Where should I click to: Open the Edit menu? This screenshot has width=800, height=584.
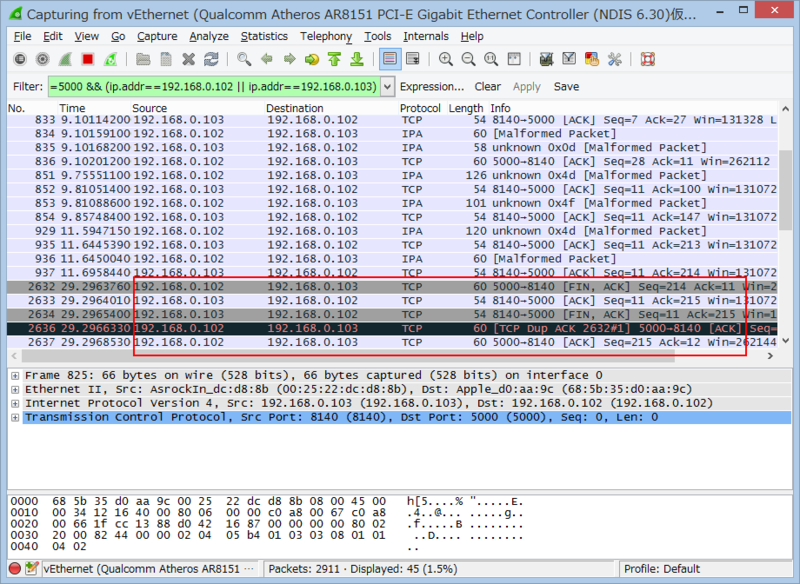53,36
